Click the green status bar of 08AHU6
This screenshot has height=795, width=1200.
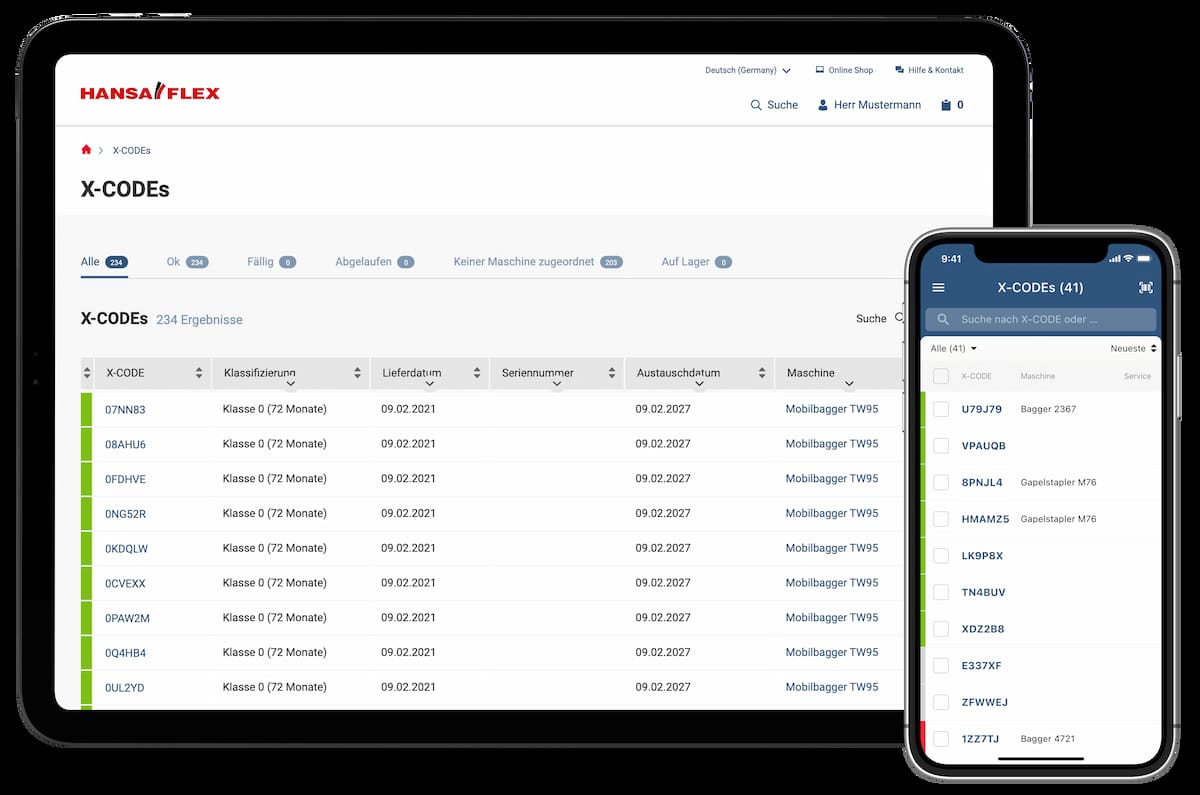coord(86,444)
